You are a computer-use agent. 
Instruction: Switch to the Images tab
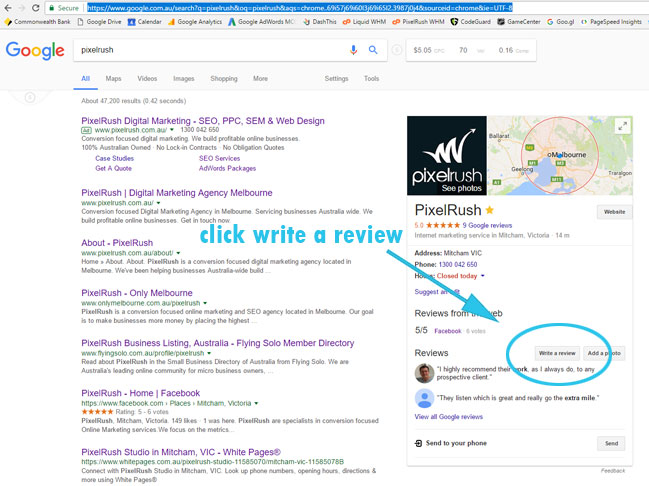183,78
